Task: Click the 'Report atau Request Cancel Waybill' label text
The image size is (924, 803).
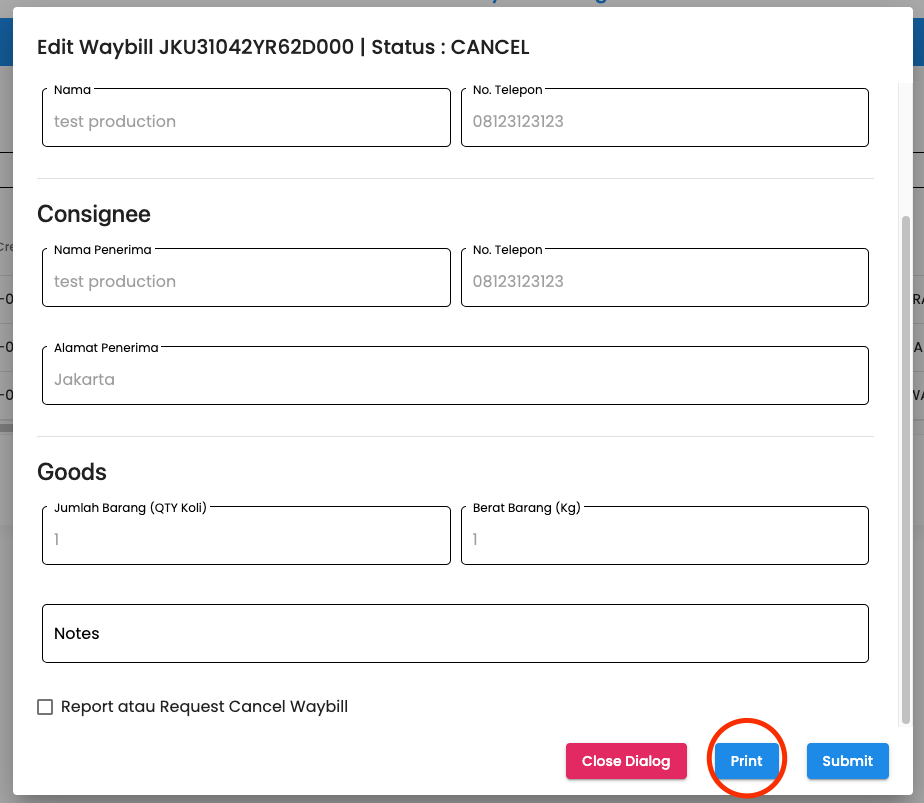Action: [204, 707]
